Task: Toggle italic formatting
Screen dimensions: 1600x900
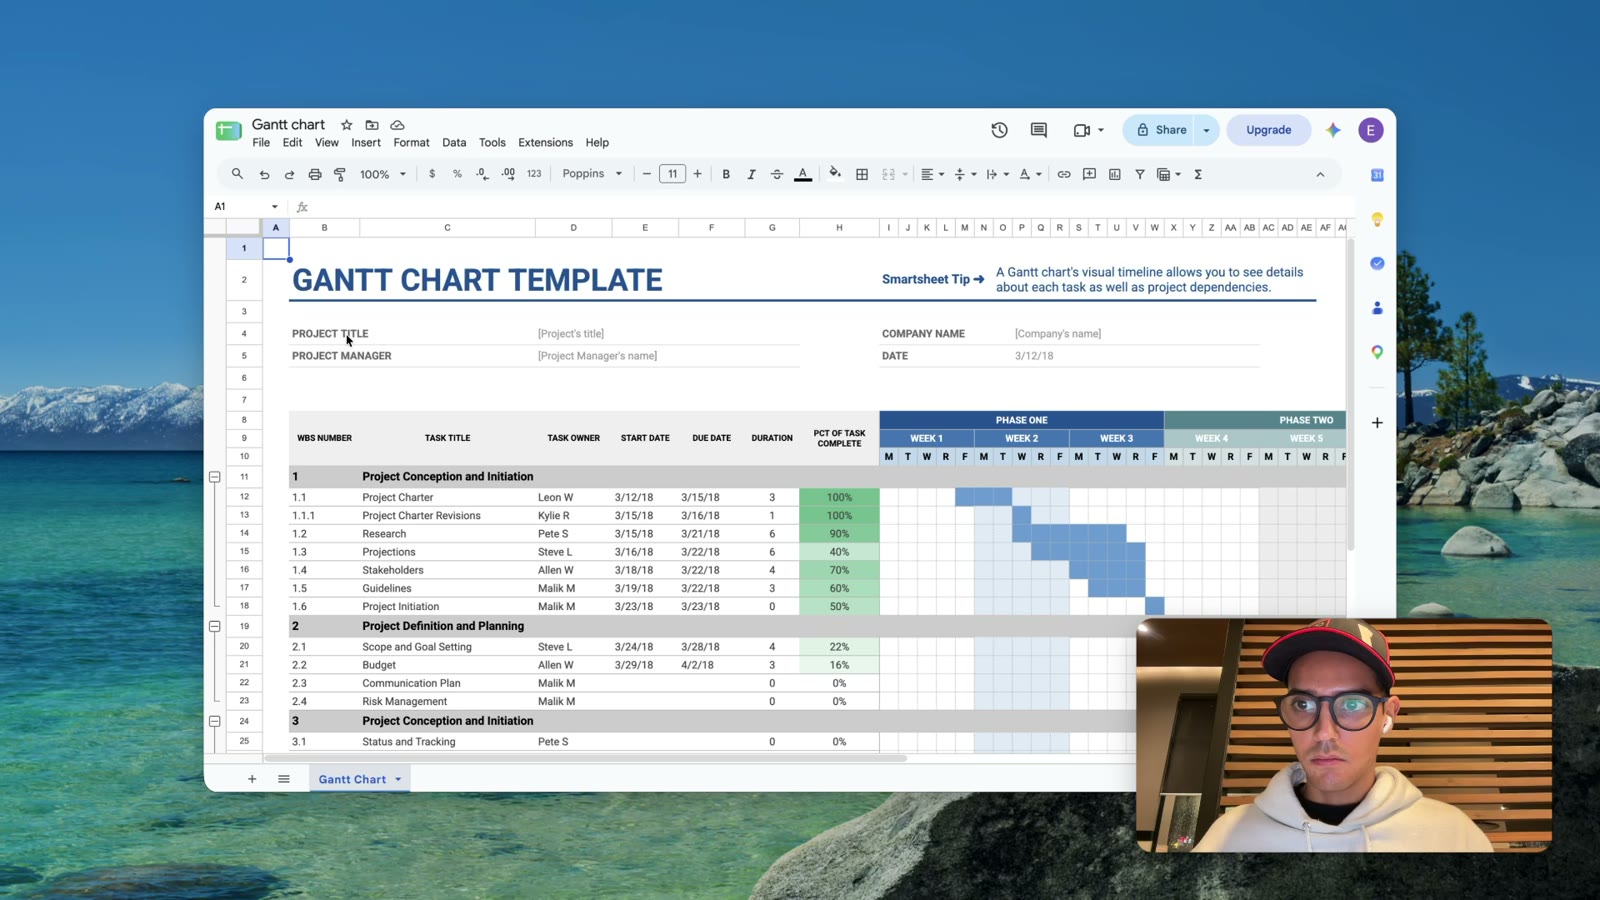Action: [751, 174]
